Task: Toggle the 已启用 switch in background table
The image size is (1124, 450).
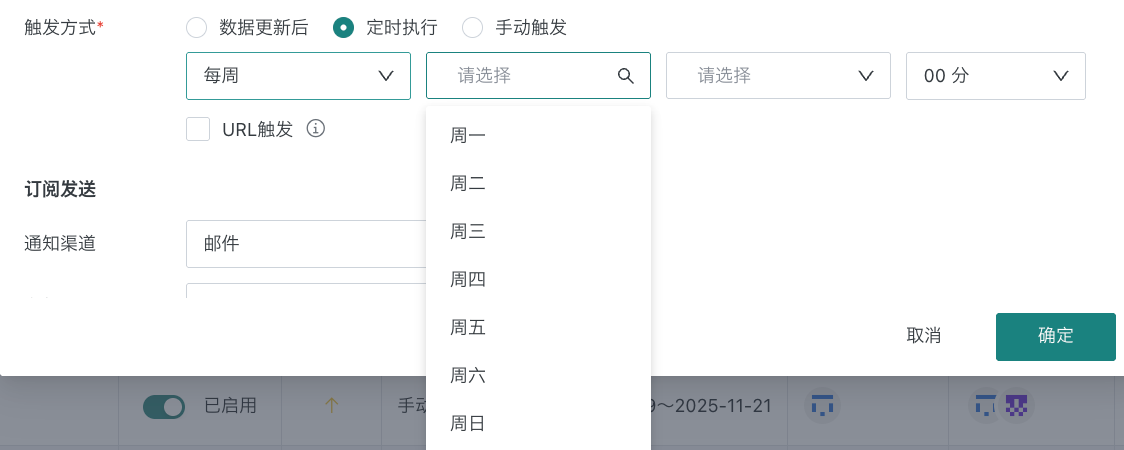Action: (164, 407)
